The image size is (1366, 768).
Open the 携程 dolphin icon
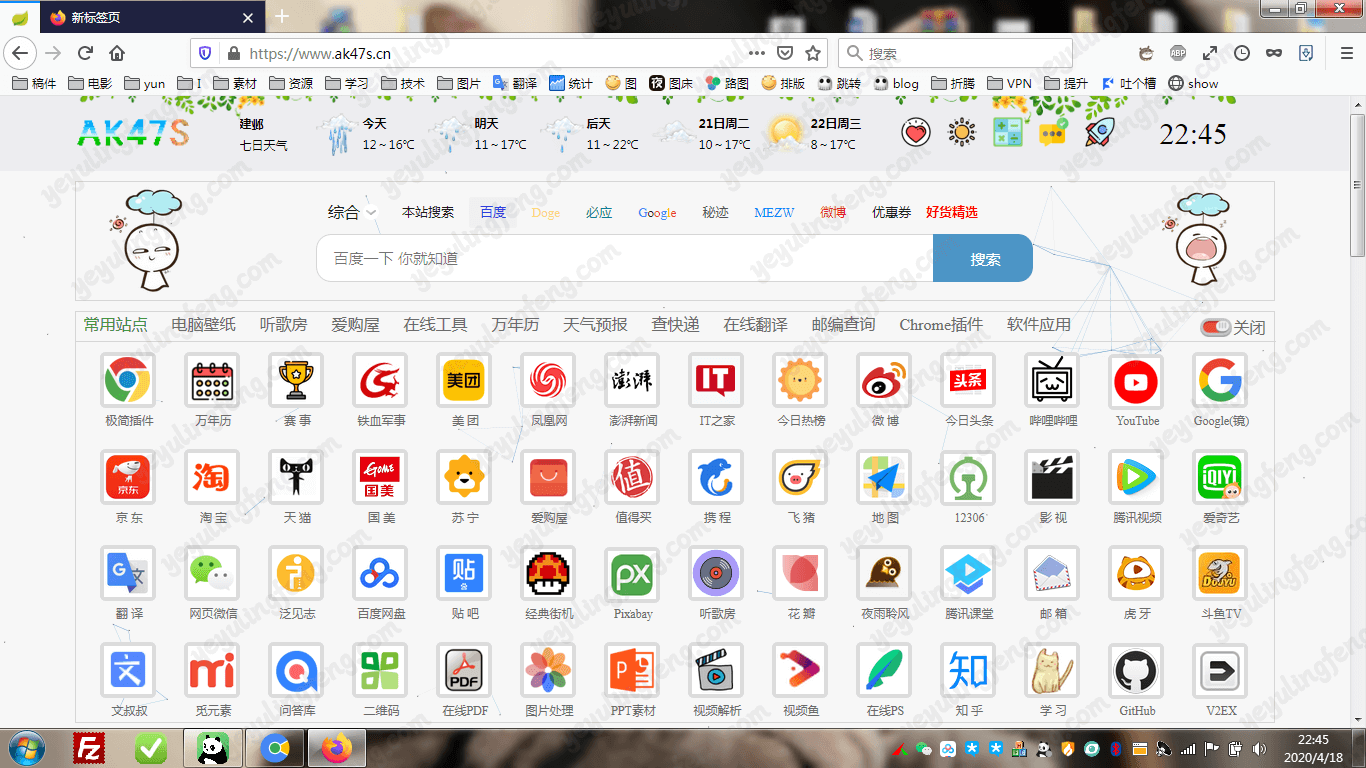(716, 478)
